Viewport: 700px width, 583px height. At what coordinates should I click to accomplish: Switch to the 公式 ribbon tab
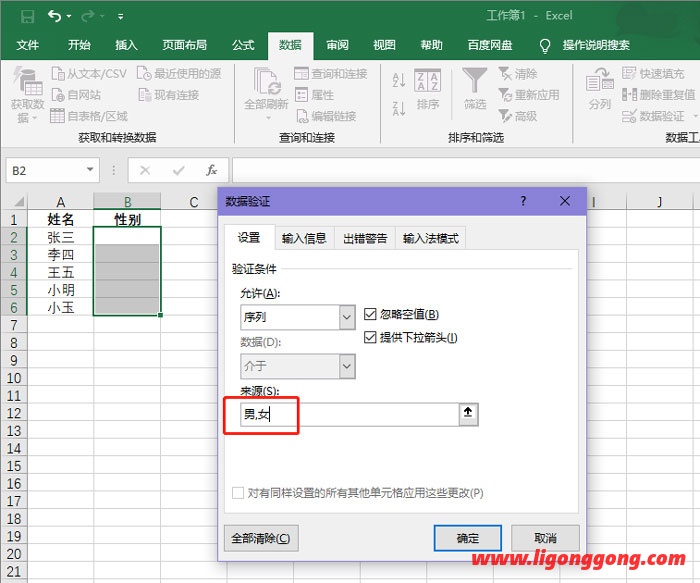pos(243,45)
